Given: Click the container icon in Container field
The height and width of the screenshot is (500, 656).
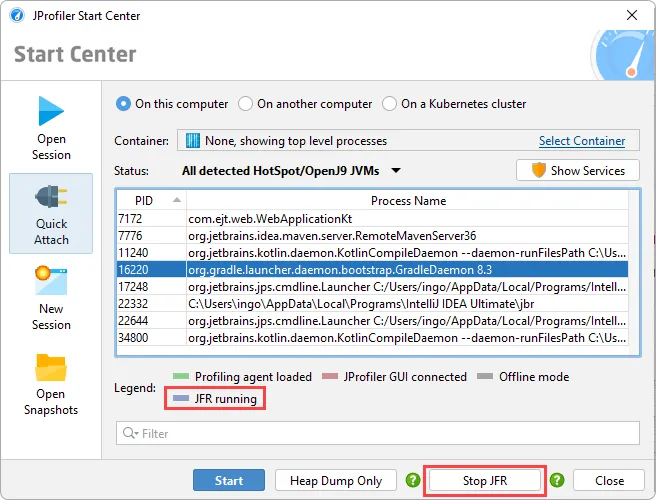Looking at the screenshot, I should pyautogui.click(x=192, y=141).
